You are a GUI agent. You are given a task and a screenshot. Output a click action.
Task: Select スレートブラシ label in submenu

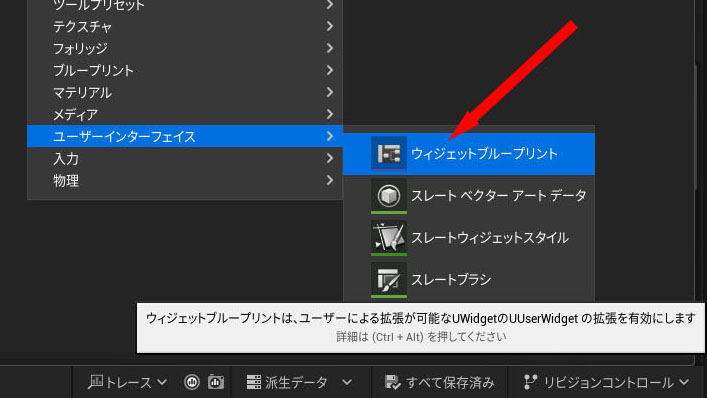[451, 280]
